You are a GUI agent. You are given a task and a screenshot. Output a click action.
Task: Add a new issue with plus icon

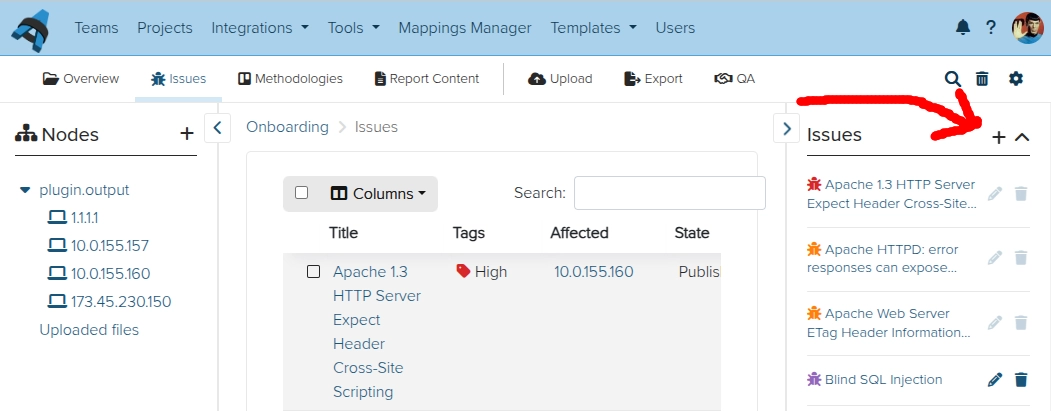coord(999,137)
